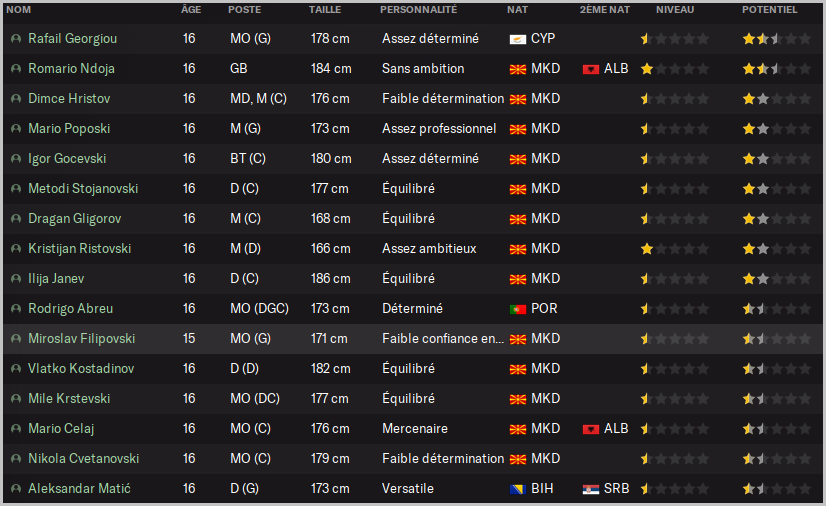Click the Portugal flag in Rodrigo Abreu's row
Viewport: 826px width, 506px height.
[x=518, y=309]
